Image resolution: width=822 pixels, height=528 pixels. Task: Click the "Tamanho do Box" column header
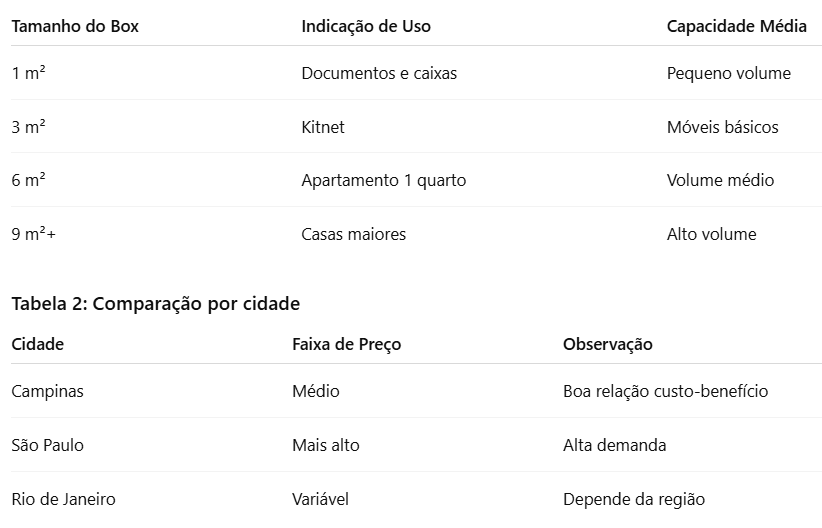click(75, 27)
